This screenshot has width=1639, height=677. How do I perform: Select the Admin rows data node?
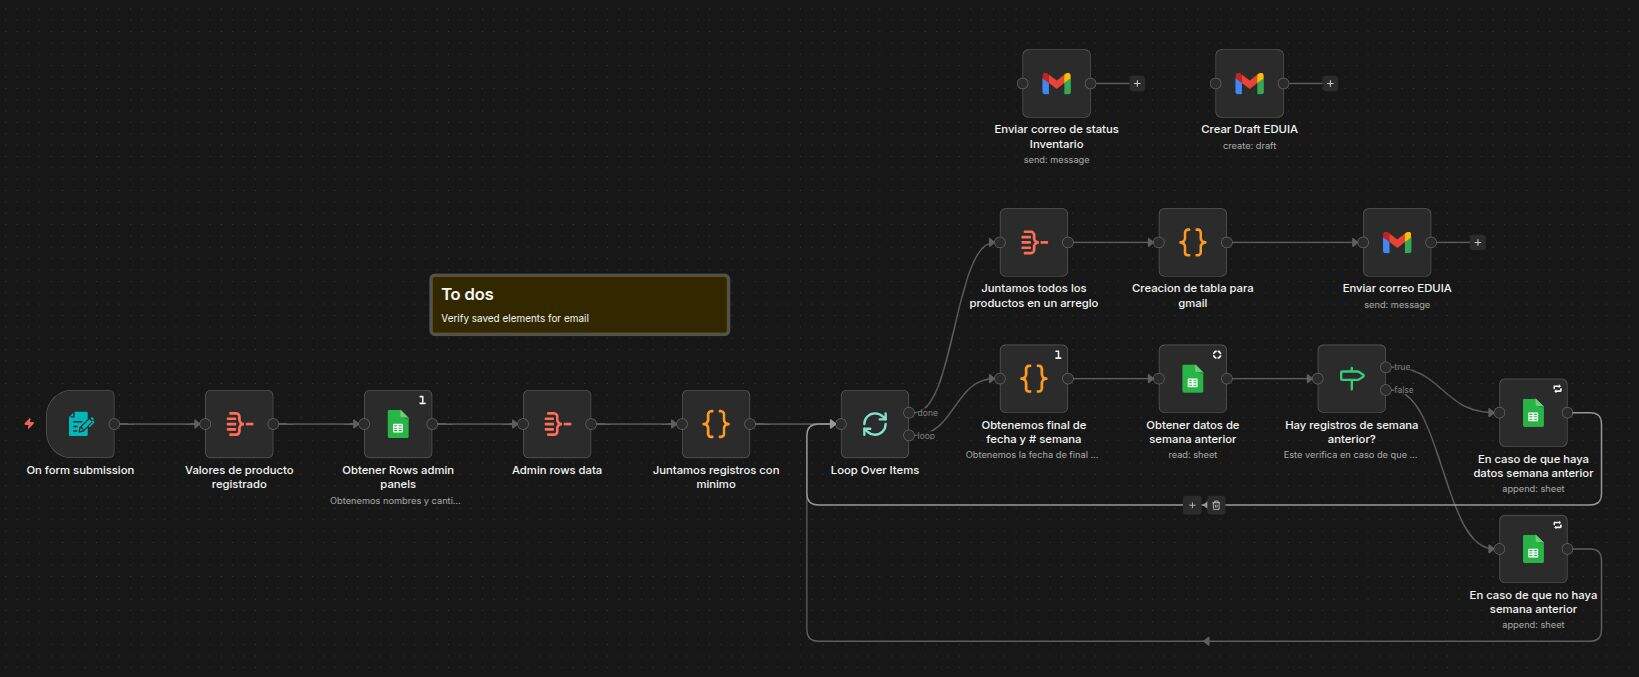557,424
